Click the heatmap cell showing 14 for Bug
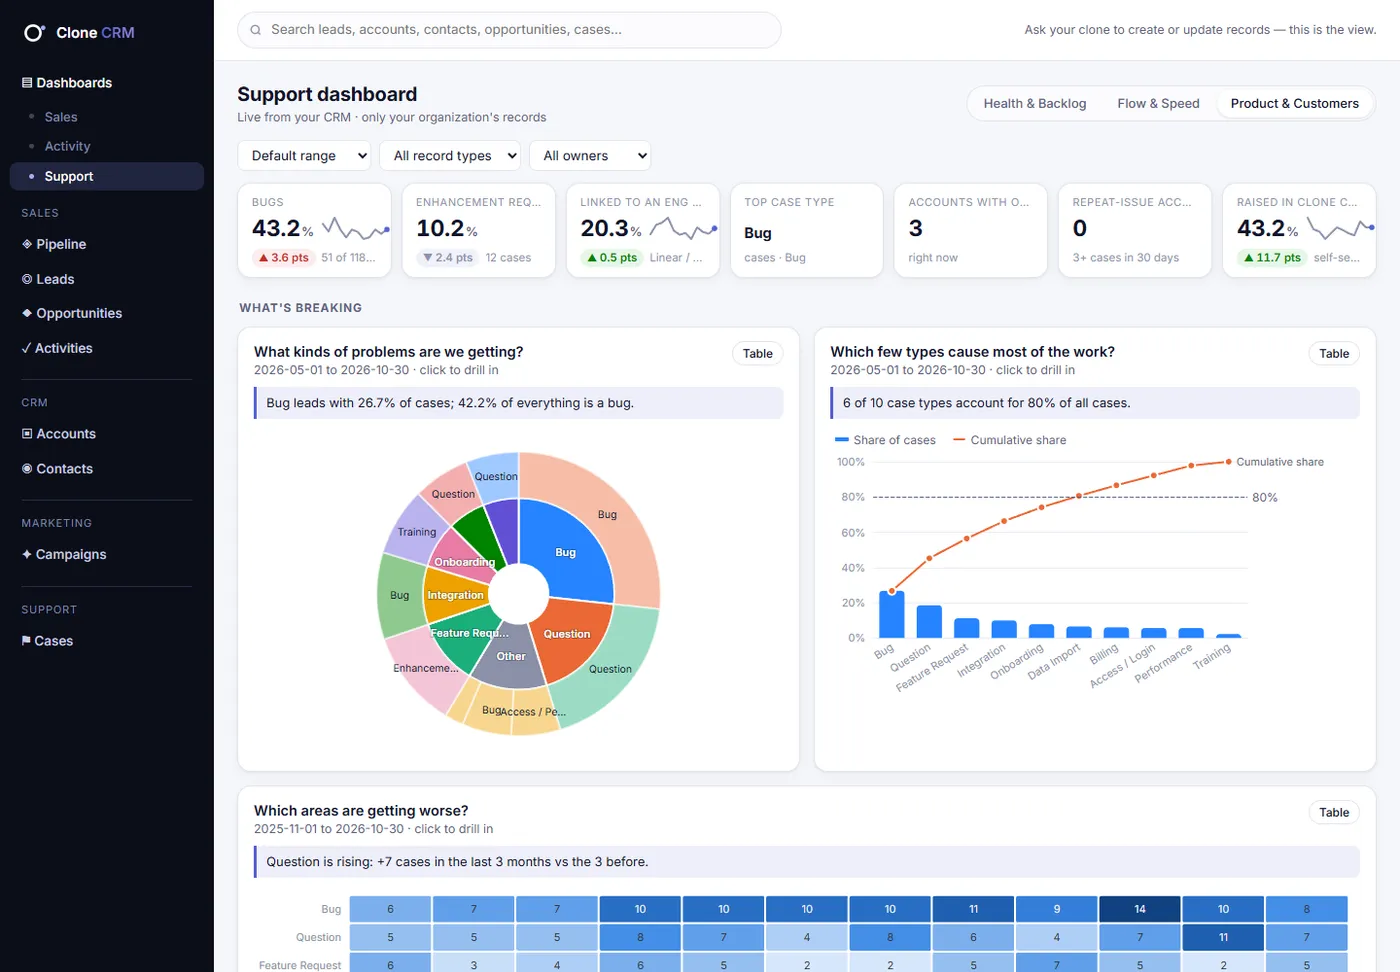Image resolution: width=1400 pixels, height=972 pixels. [x=1139, y=909]
